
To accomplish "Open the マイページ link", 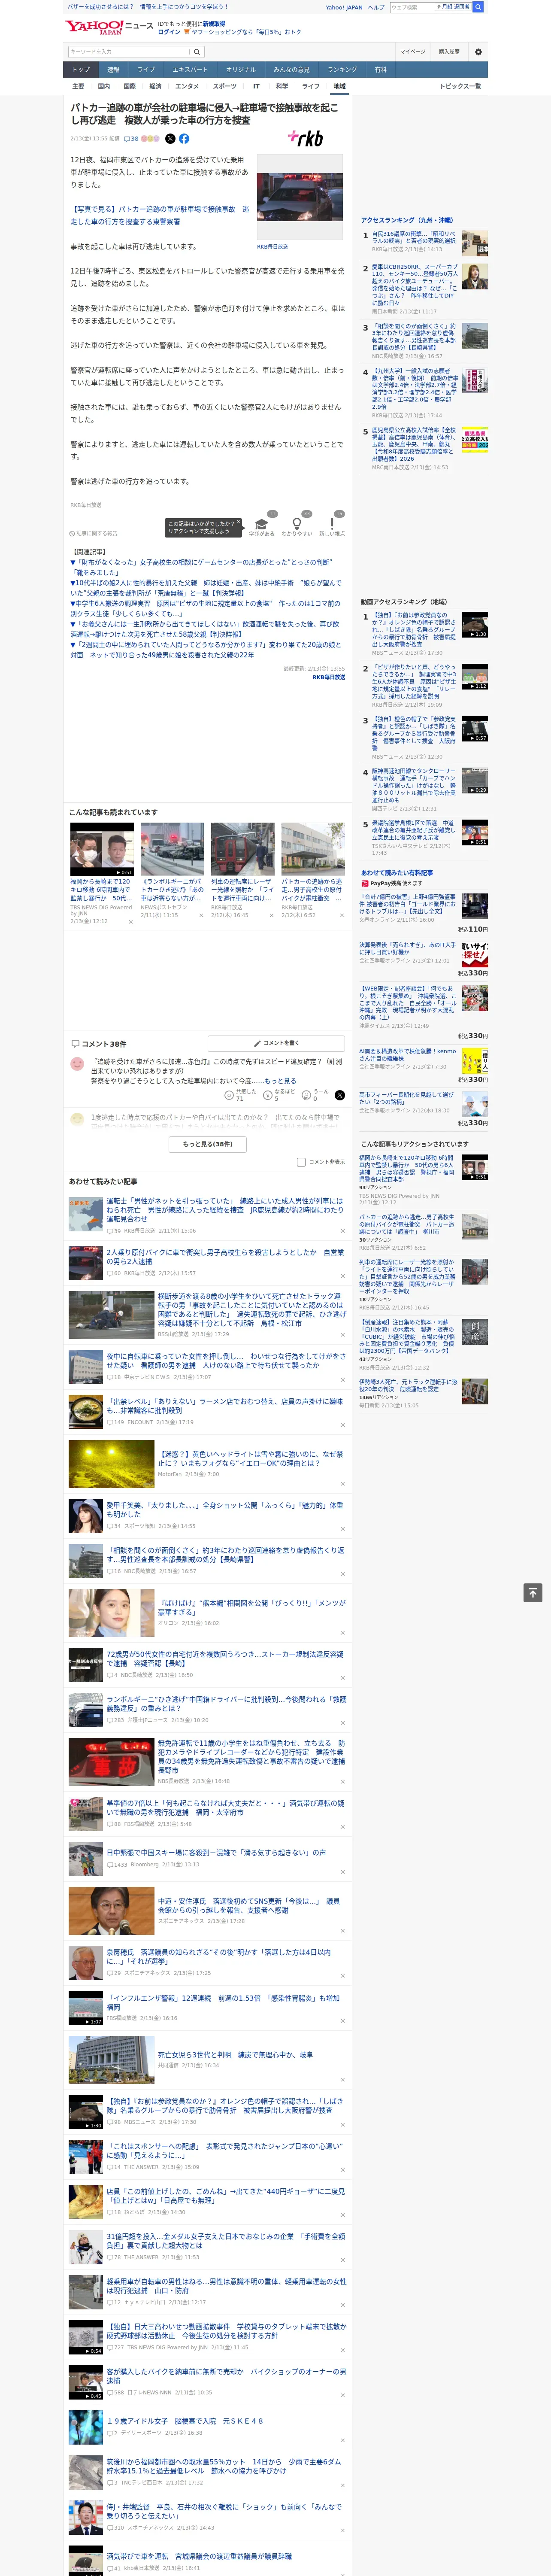I will (x=412, y=52).
